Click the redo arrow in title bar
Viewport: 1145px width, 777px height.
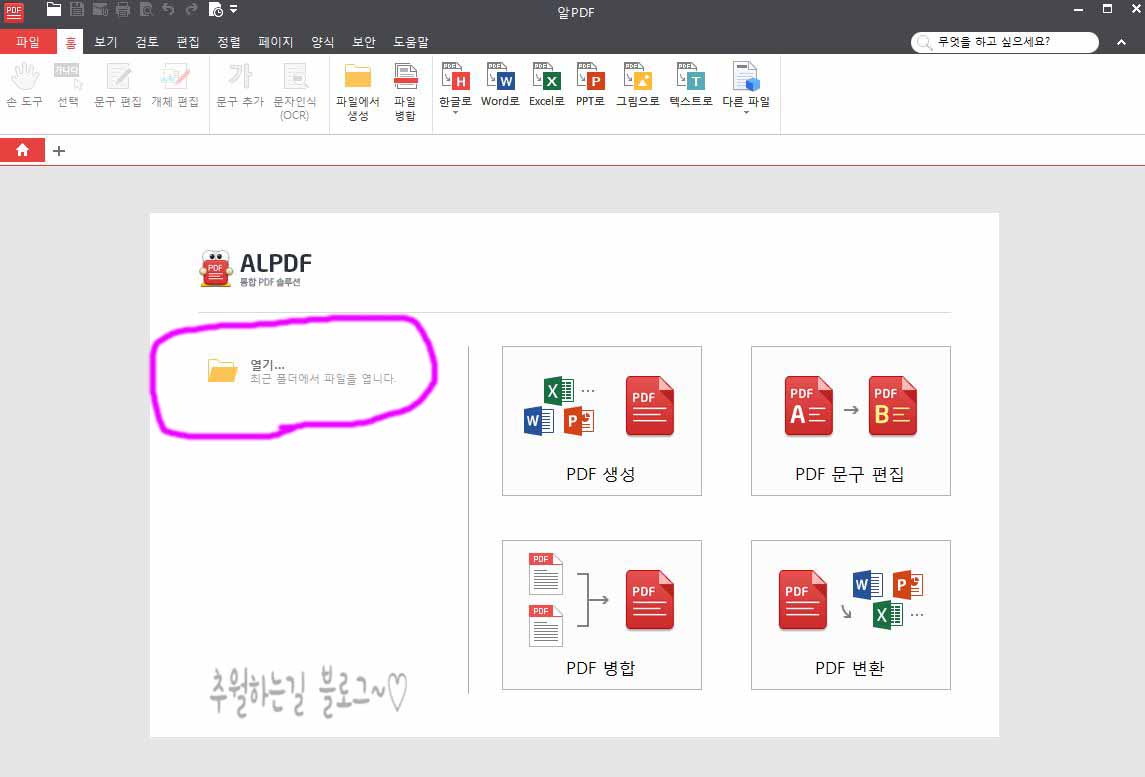pyautogui.click(x=191, y=9)
